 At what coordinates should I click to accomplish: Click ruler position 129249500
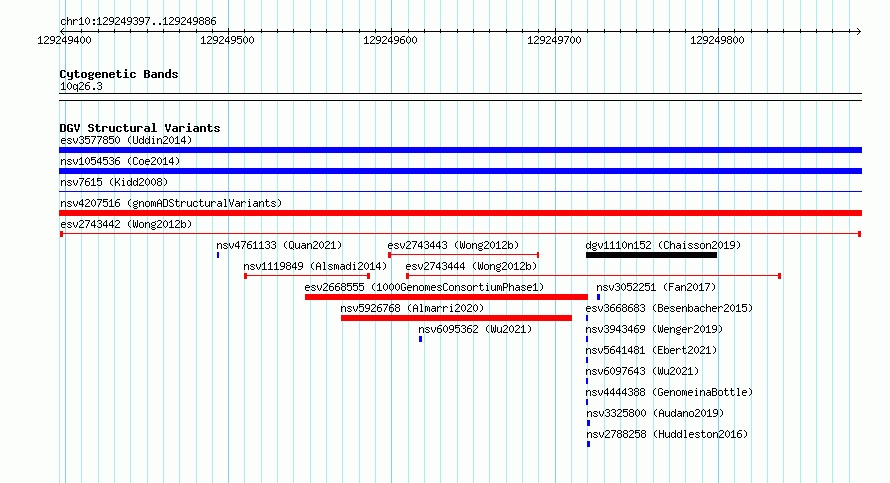click(227, 40)
